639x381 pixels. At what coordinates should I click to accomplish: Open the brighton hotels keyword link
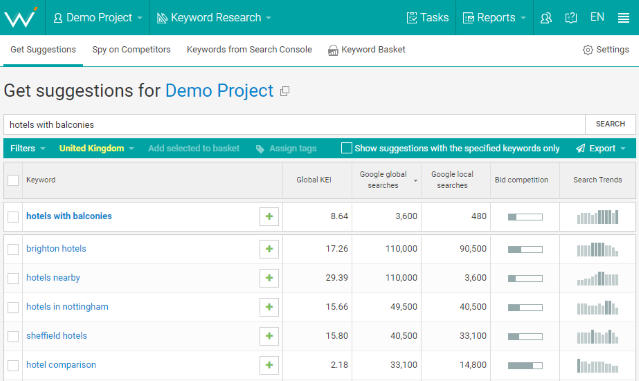56,249
